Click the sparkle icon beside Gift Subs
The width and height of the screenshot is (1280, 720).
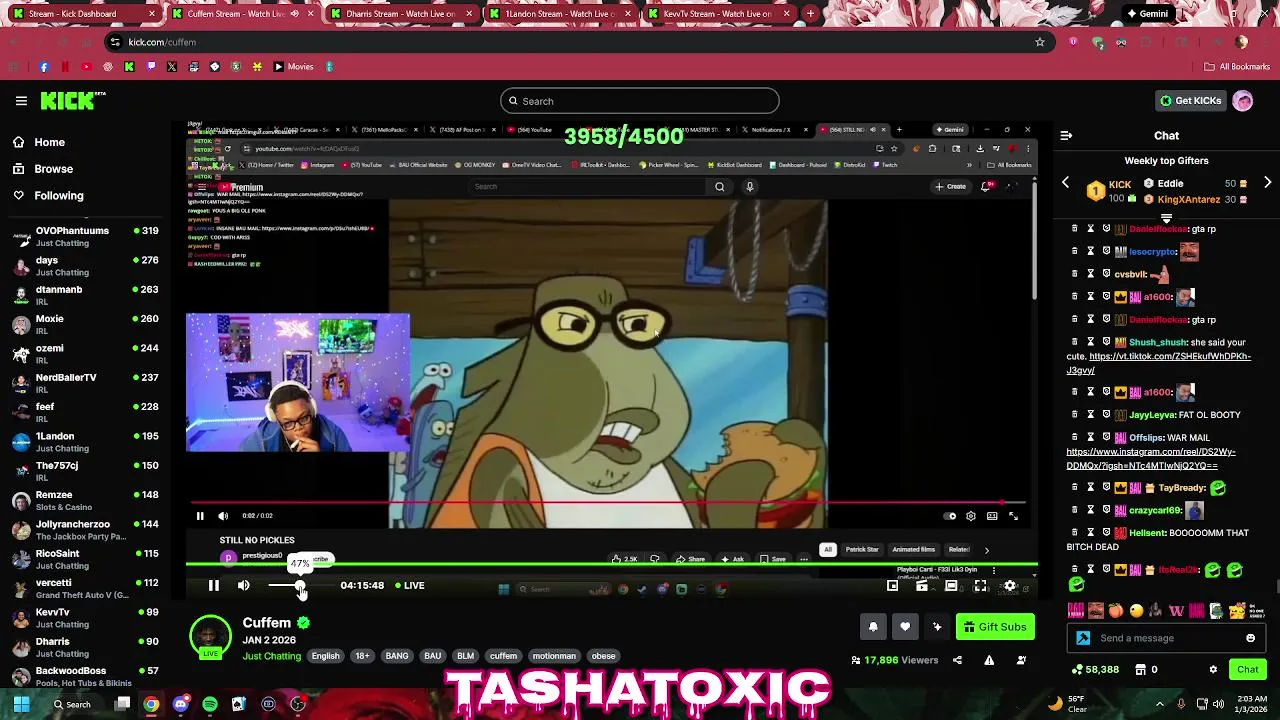(x=937, y=627)
